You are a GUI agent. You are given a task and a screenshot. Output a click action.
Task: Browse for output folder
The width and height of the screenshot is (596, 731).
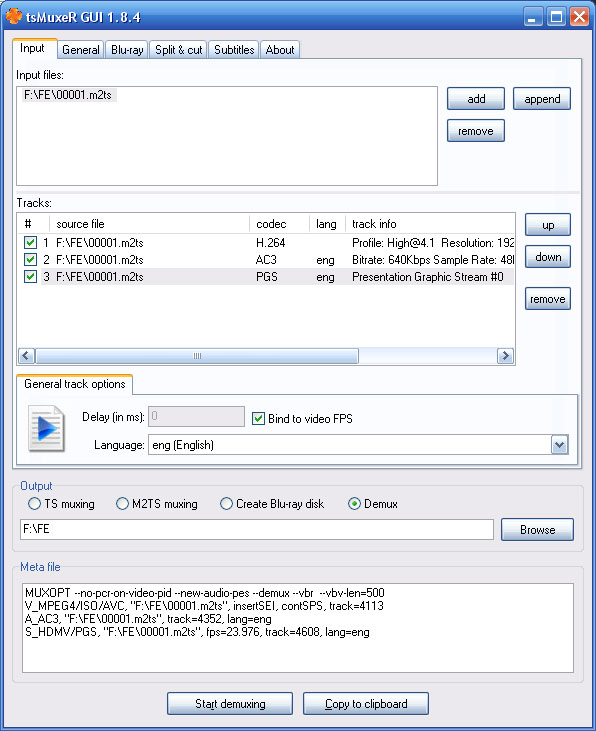pos(537,530)
